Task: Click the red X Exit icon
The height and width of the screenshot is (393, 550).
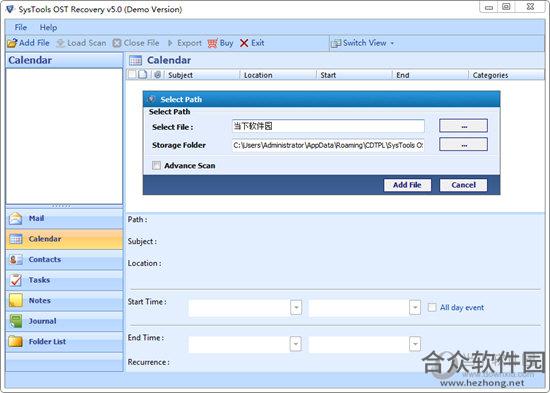Action: (x=244, y=43)
